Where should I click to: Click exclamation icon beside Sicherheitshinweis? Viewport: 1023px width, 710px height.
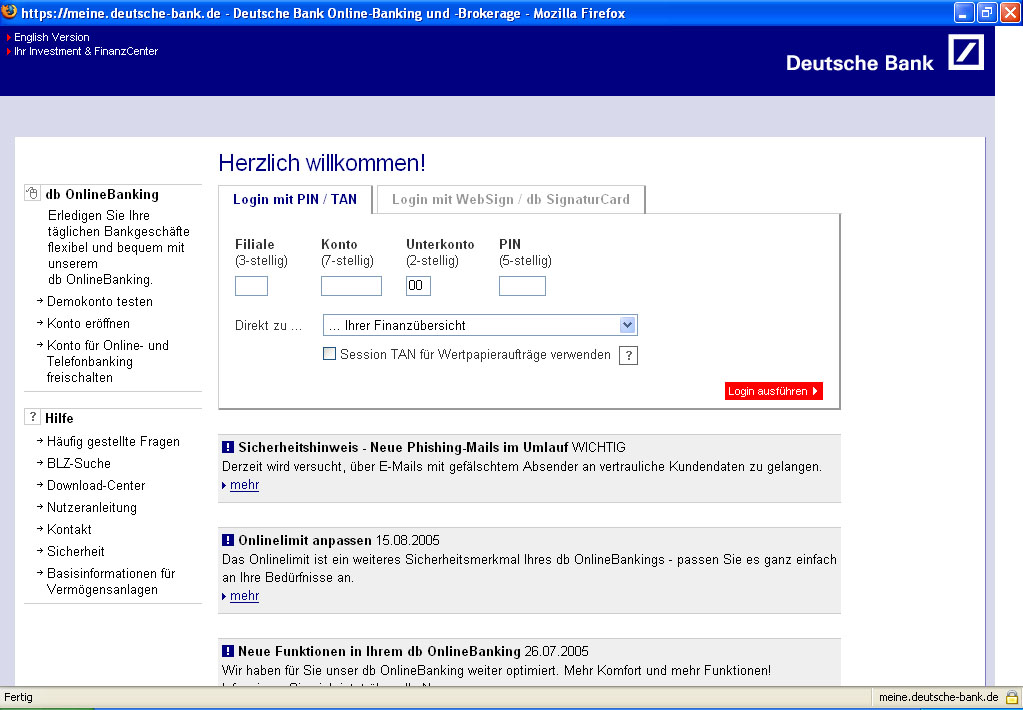tap(228, 447)
